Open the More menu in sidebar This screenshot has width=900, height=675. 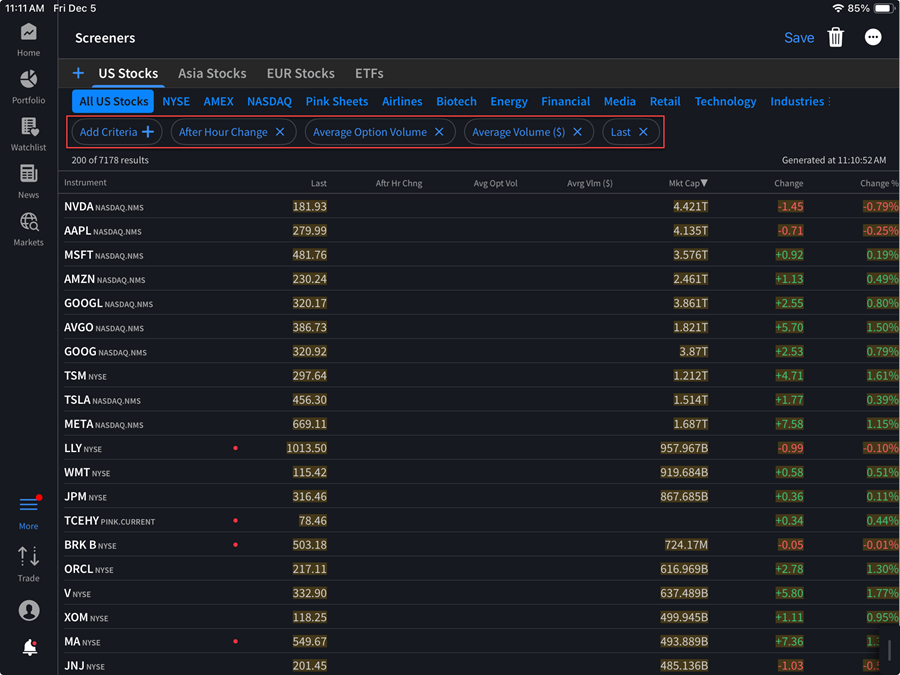pos(28,507)
